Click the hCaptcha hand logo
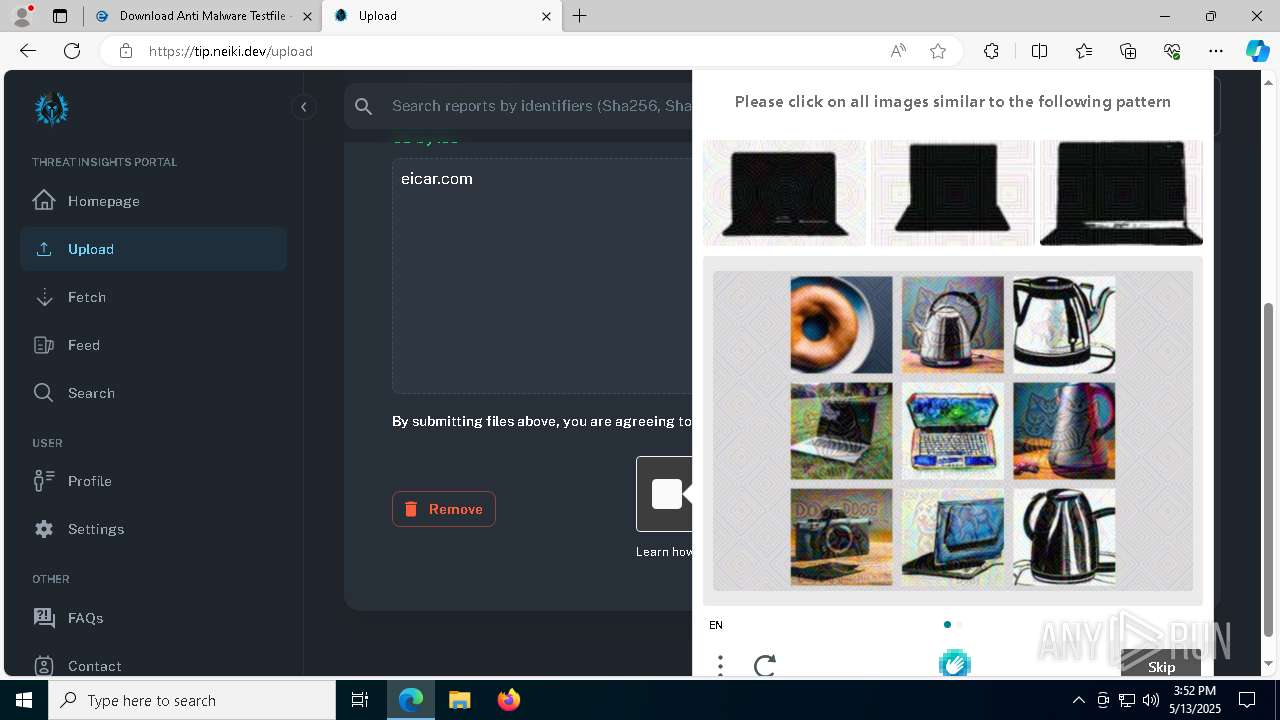The image size is (1280, 720). pyautogui.click(x=955, y=663)
